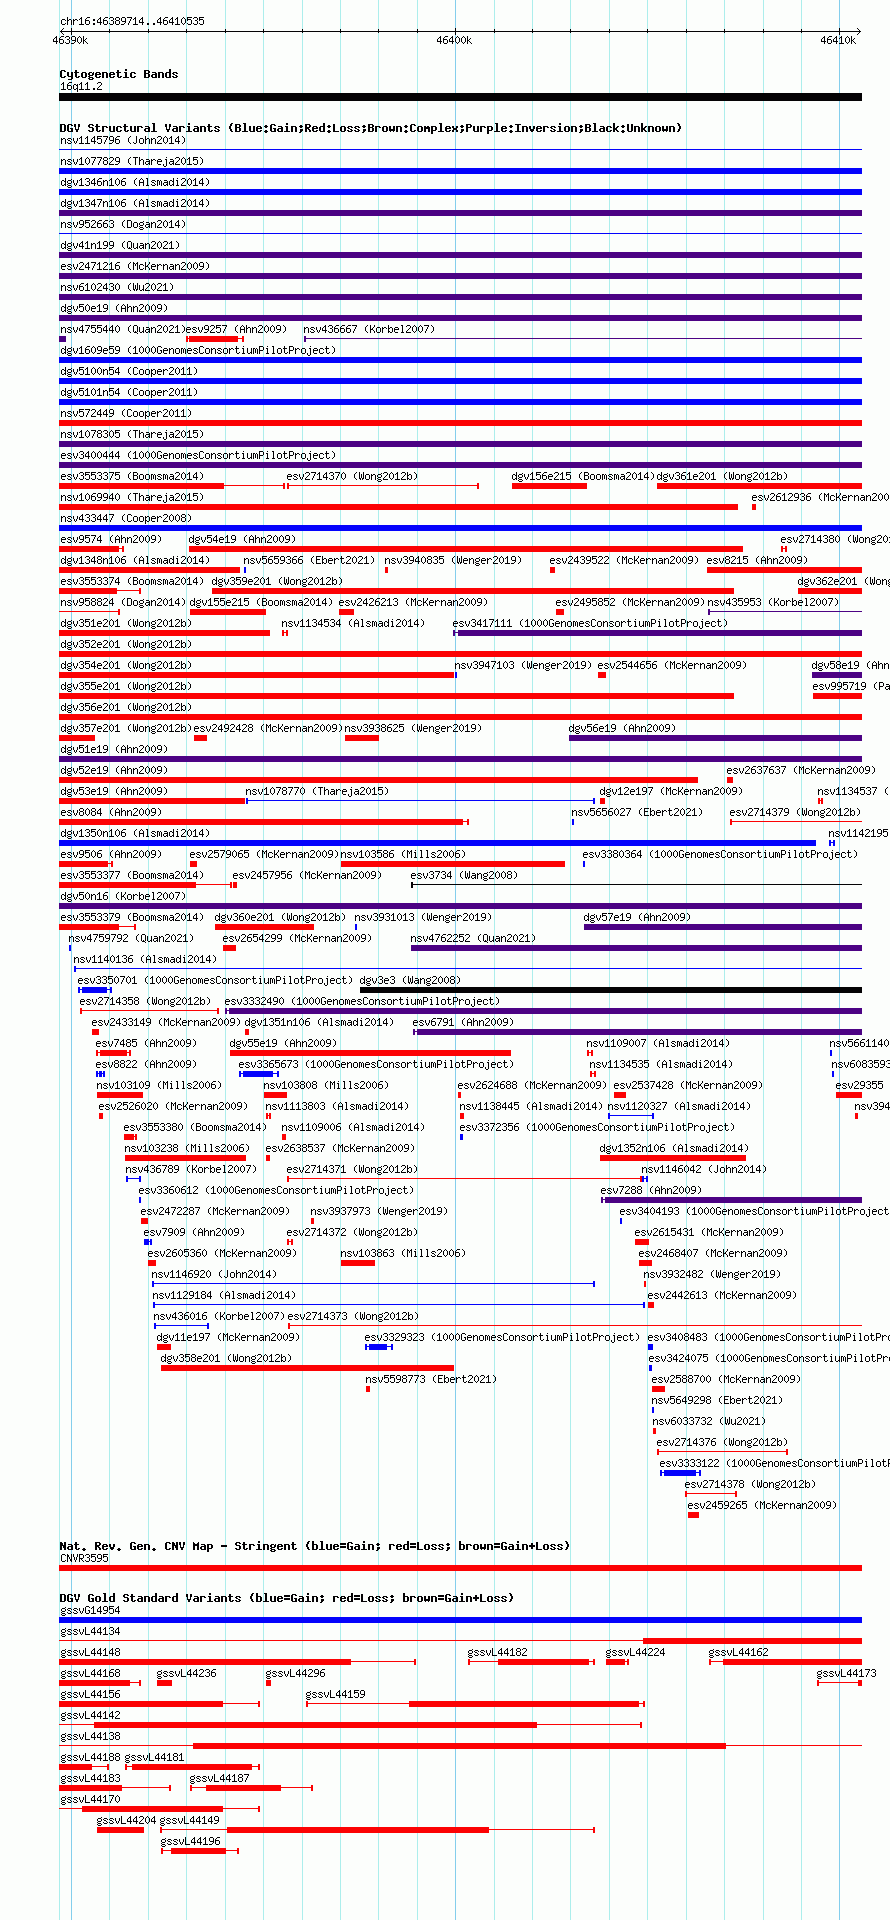
Task: Click variant nsv3947103 (Wenger2019)
Action: tap(523, 665)
